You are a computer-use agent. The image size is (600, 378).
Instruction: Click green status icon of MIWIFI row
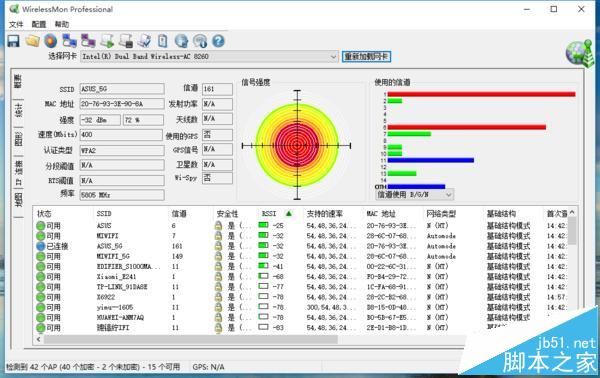[41, 236]
